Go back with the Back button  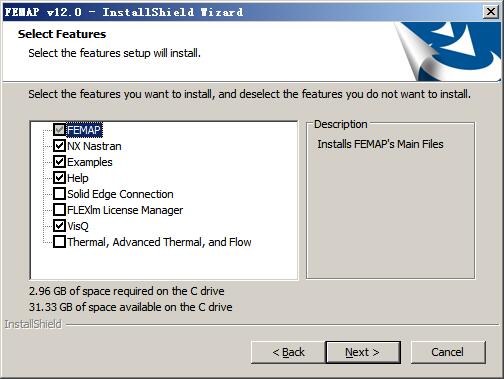coord(288,352)
